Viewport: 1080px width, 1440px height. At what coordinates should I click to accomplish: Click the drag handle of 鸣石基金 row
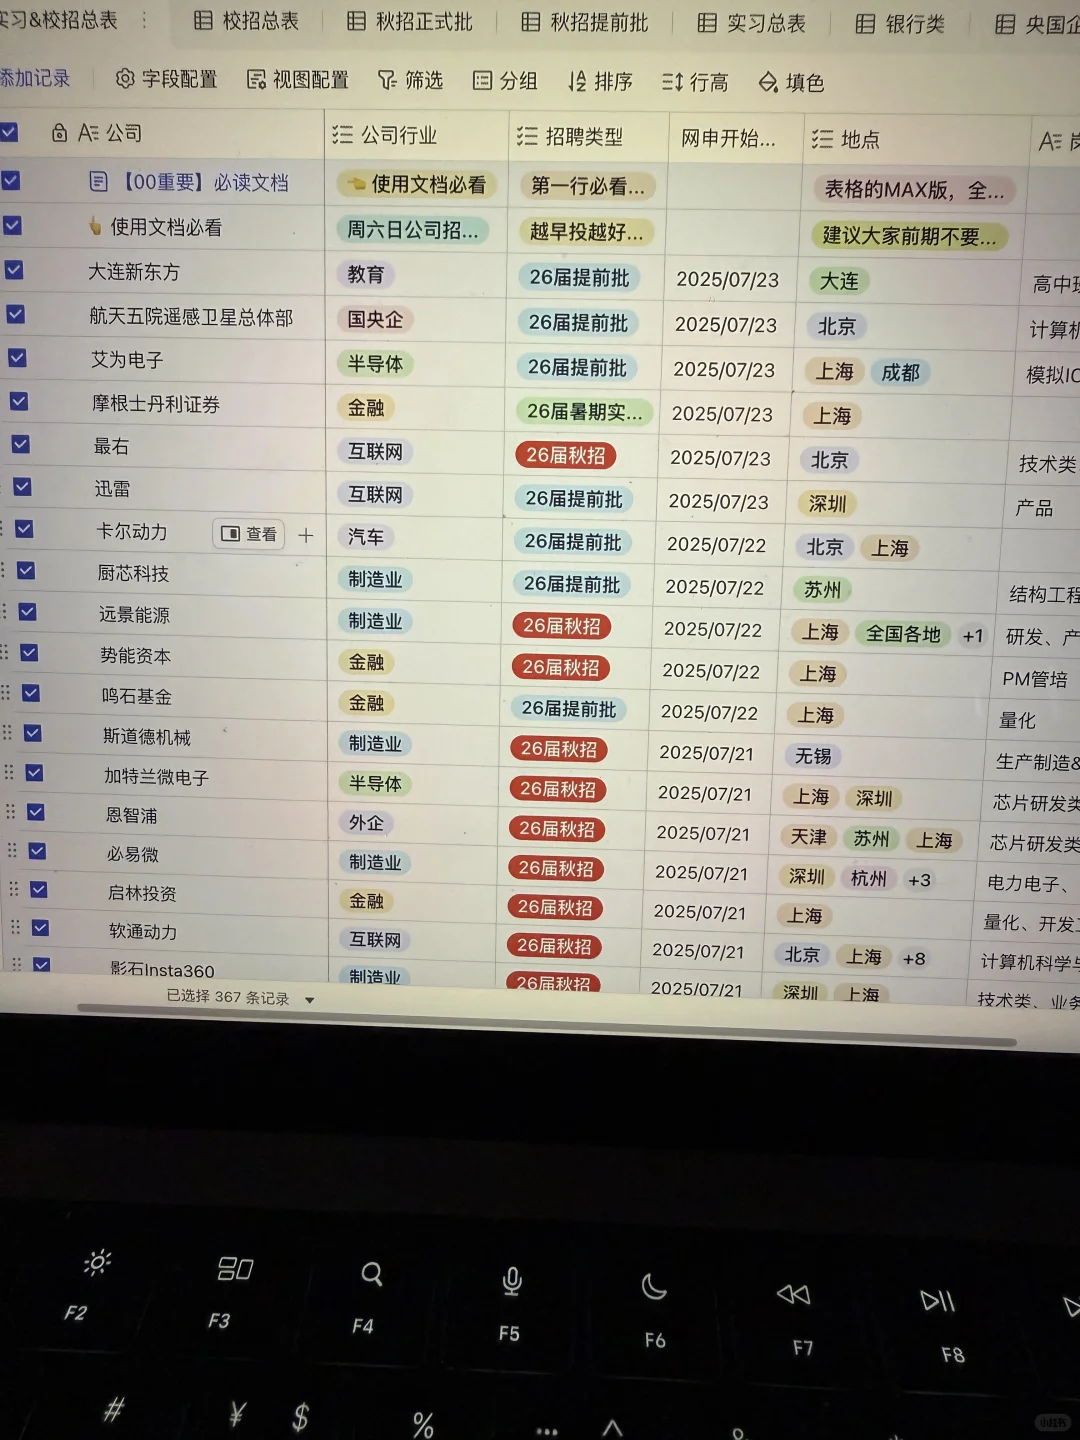click(x=6, y=692)
